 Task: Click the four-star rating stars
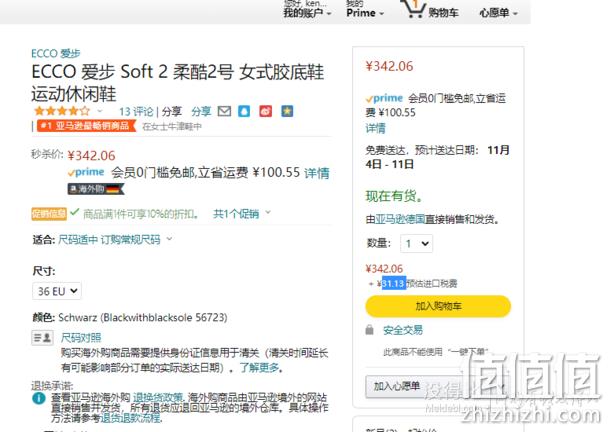[62, 111]
